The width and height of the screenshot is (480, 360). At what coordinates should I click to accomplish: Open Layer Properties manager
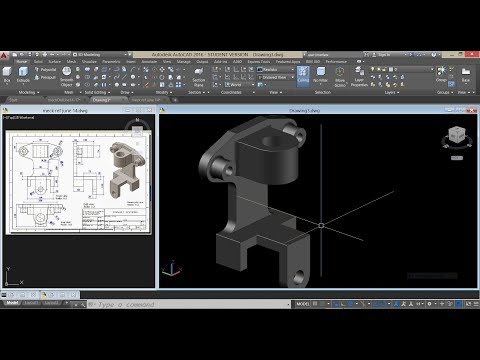[x=359, y=77]
